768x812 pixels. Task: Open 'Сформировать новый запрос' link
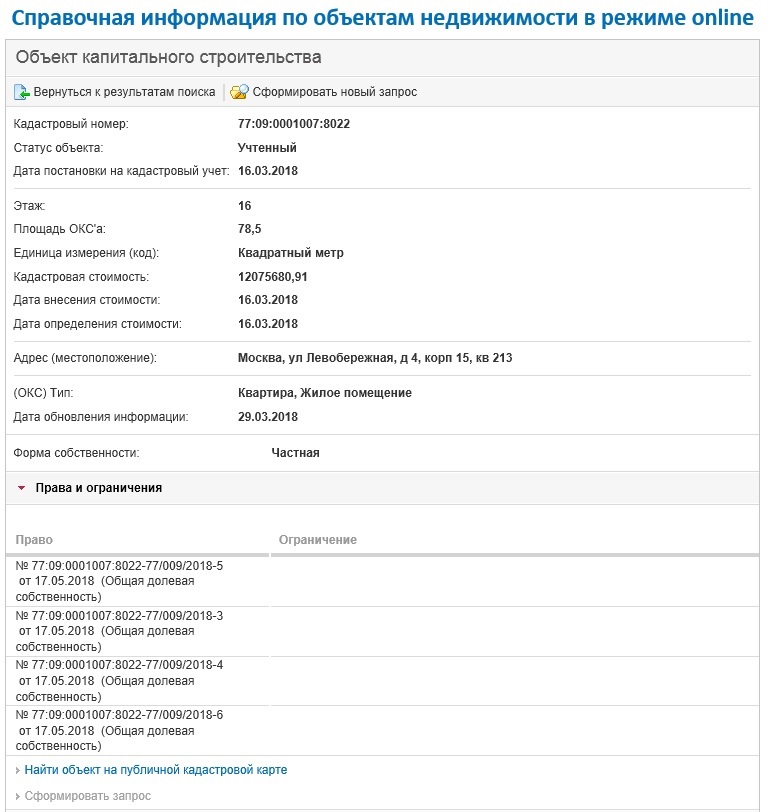334,92
